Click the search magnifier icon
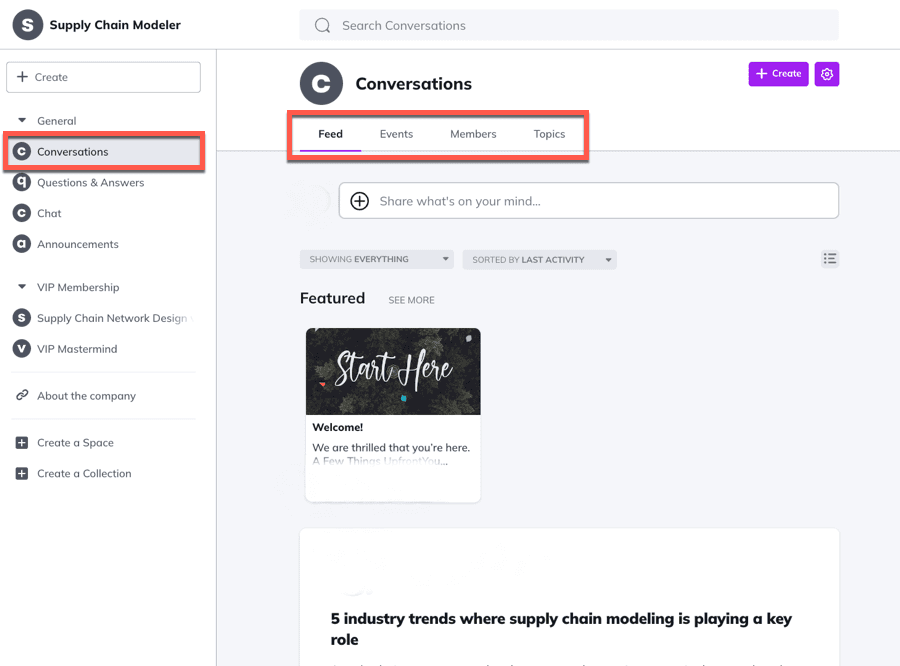This screenshot has height=666, width=900. [322, 26]
